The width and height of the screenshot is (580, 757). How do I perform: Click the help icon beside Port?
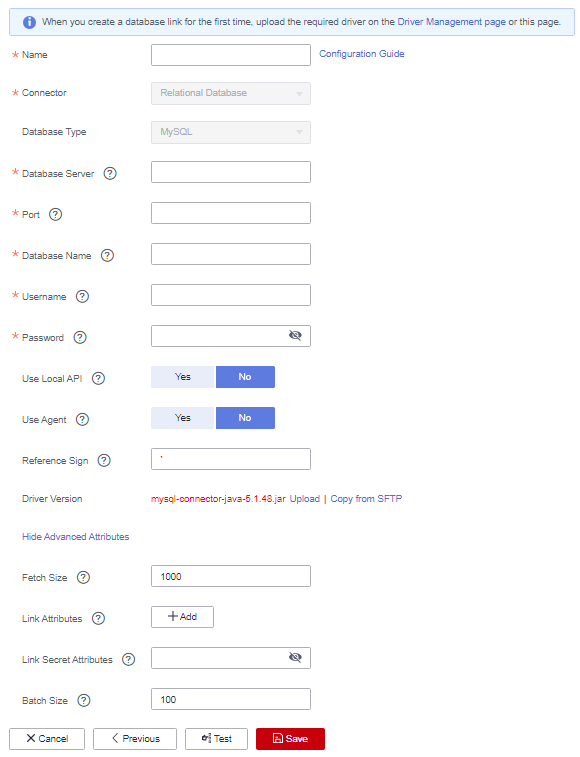coord(56,214)
